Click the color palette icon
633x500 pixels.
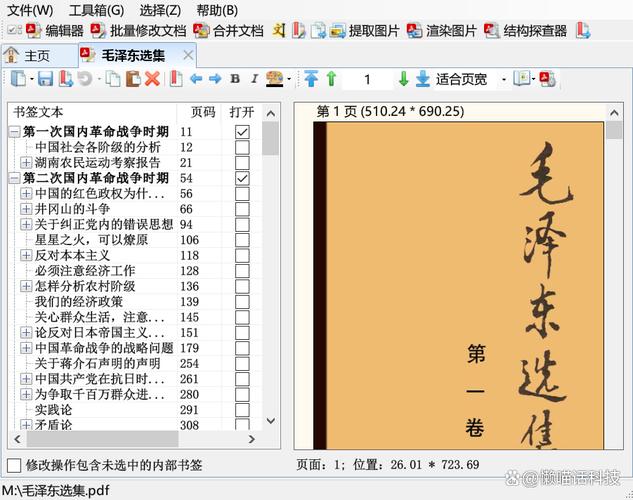(x=275, y=79)
